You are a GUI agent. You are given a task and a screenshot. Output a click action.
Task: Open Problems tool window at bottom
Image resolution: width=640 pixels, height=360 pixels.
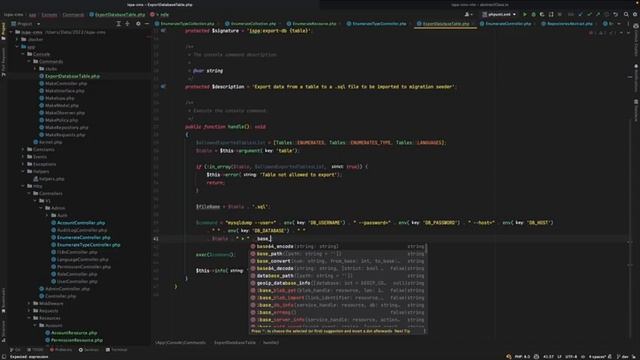[60, 350]
